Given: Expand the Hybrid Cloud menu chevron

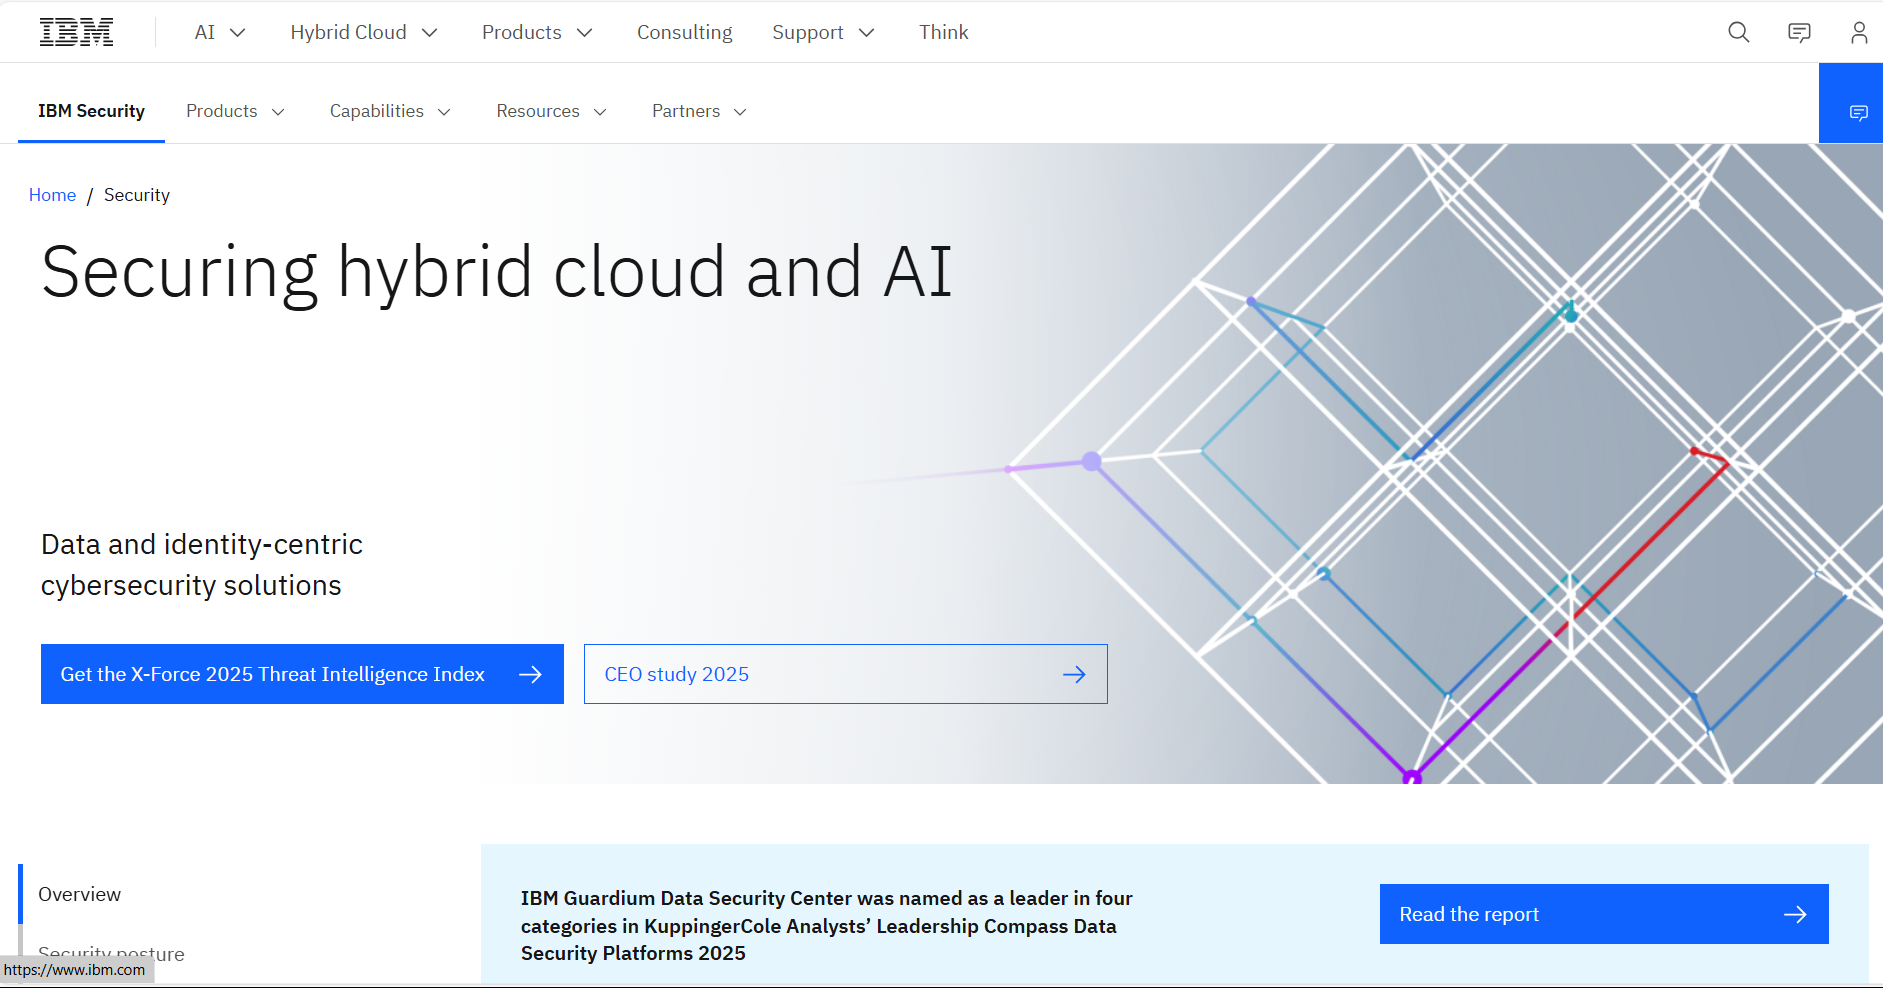Looking at the screenshot, I should [x=430, y=33].
